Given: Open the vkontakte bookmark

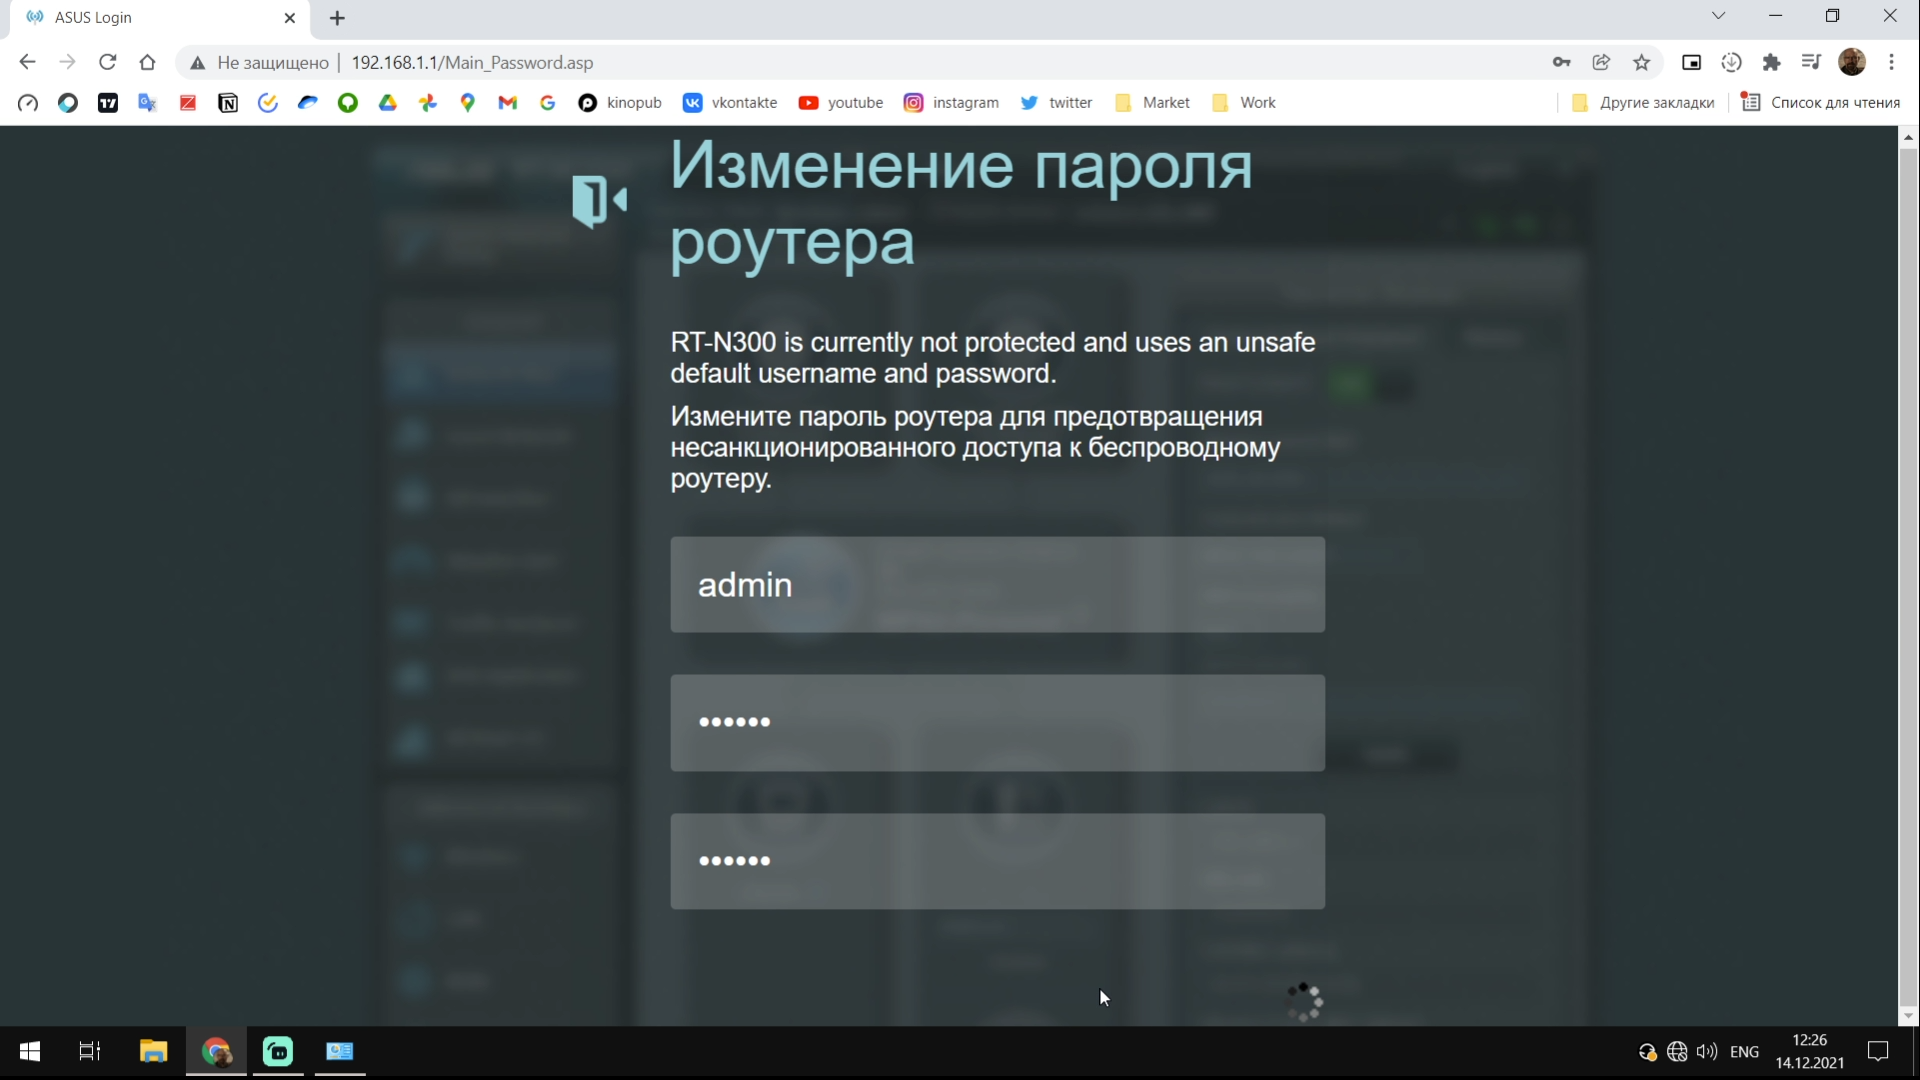Looking at the screenshot, I should tap(730, 102).
